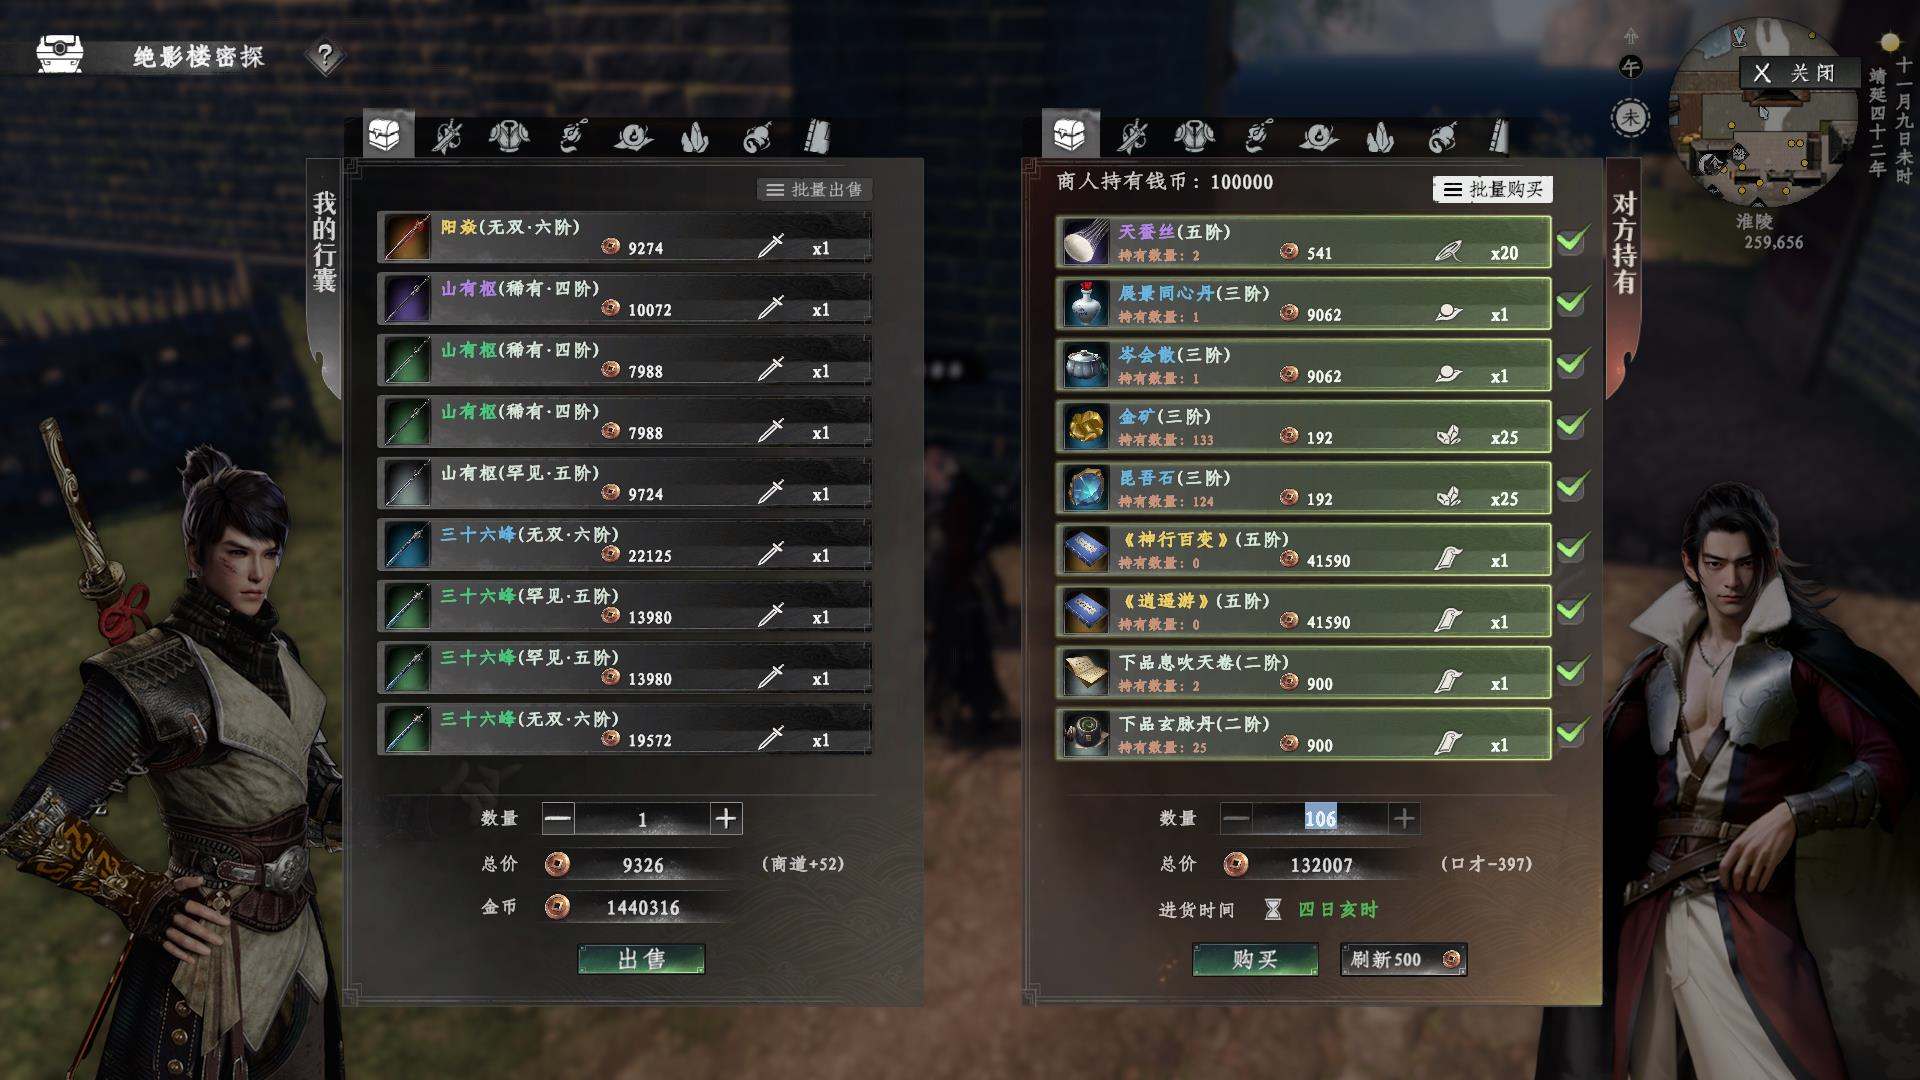Click the purchase quantity field showing 106

click(1320, 819)
